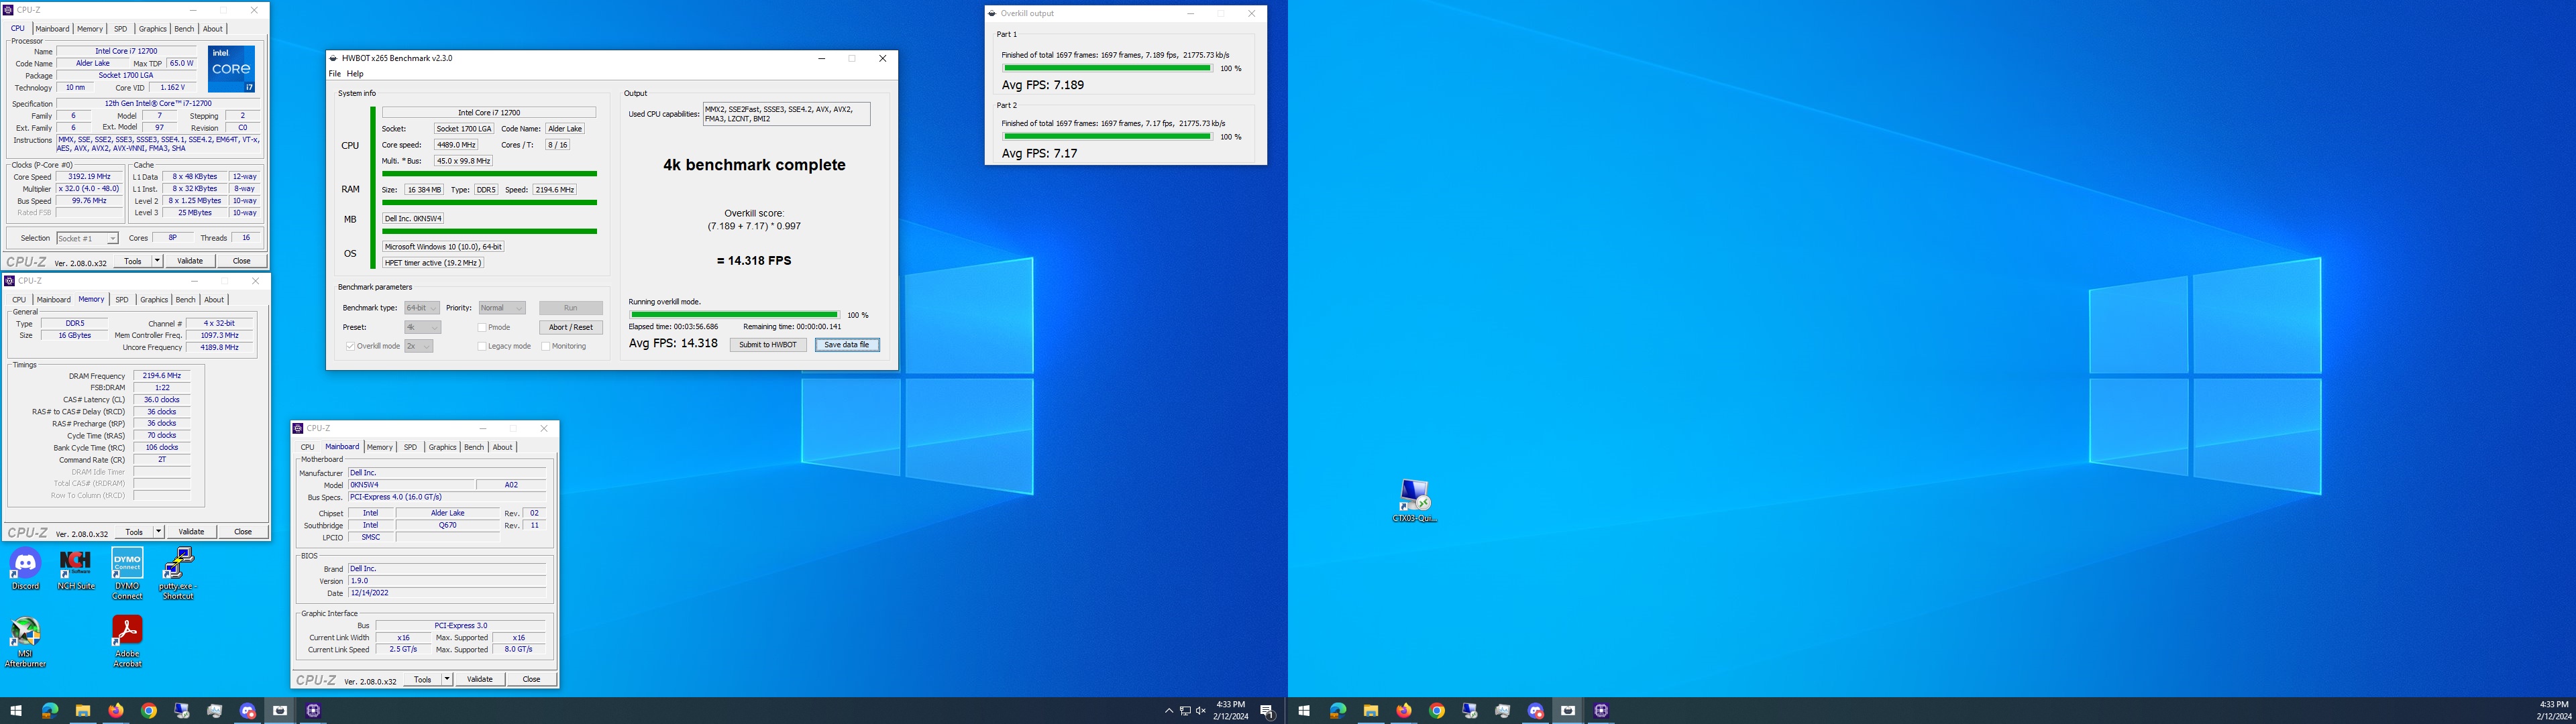Open Socket #1 selection dropdown in CPU-Z
The image size is (2576, 724).
click(x=87, y=238)
